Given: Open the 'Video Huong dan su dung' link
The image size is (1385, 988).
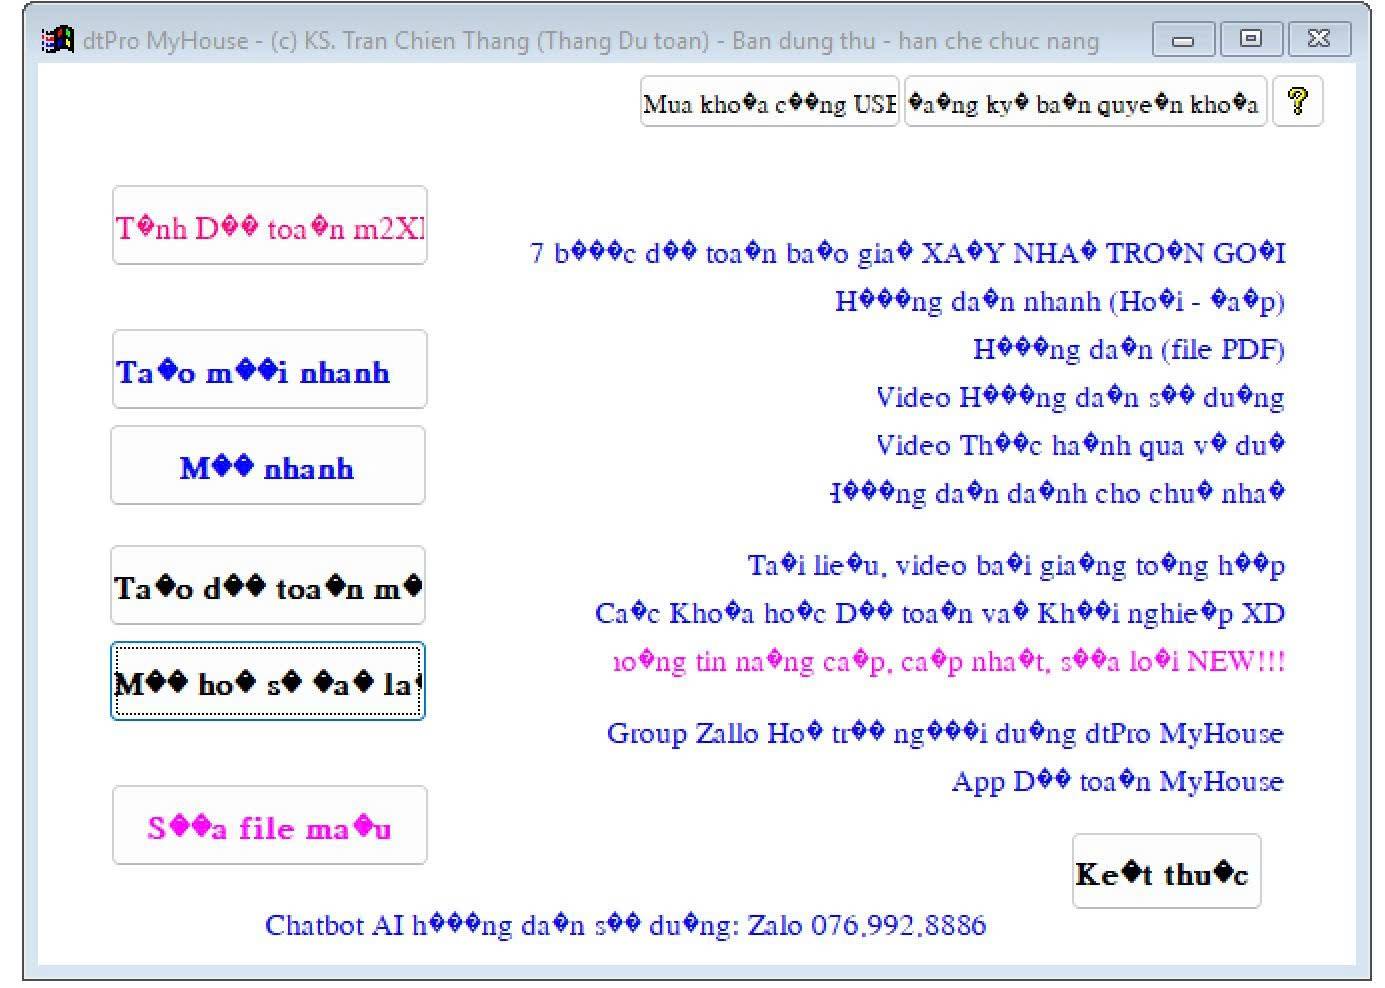Looking at the screenshot, I should pyautogui.click(x=1079, y=397).
